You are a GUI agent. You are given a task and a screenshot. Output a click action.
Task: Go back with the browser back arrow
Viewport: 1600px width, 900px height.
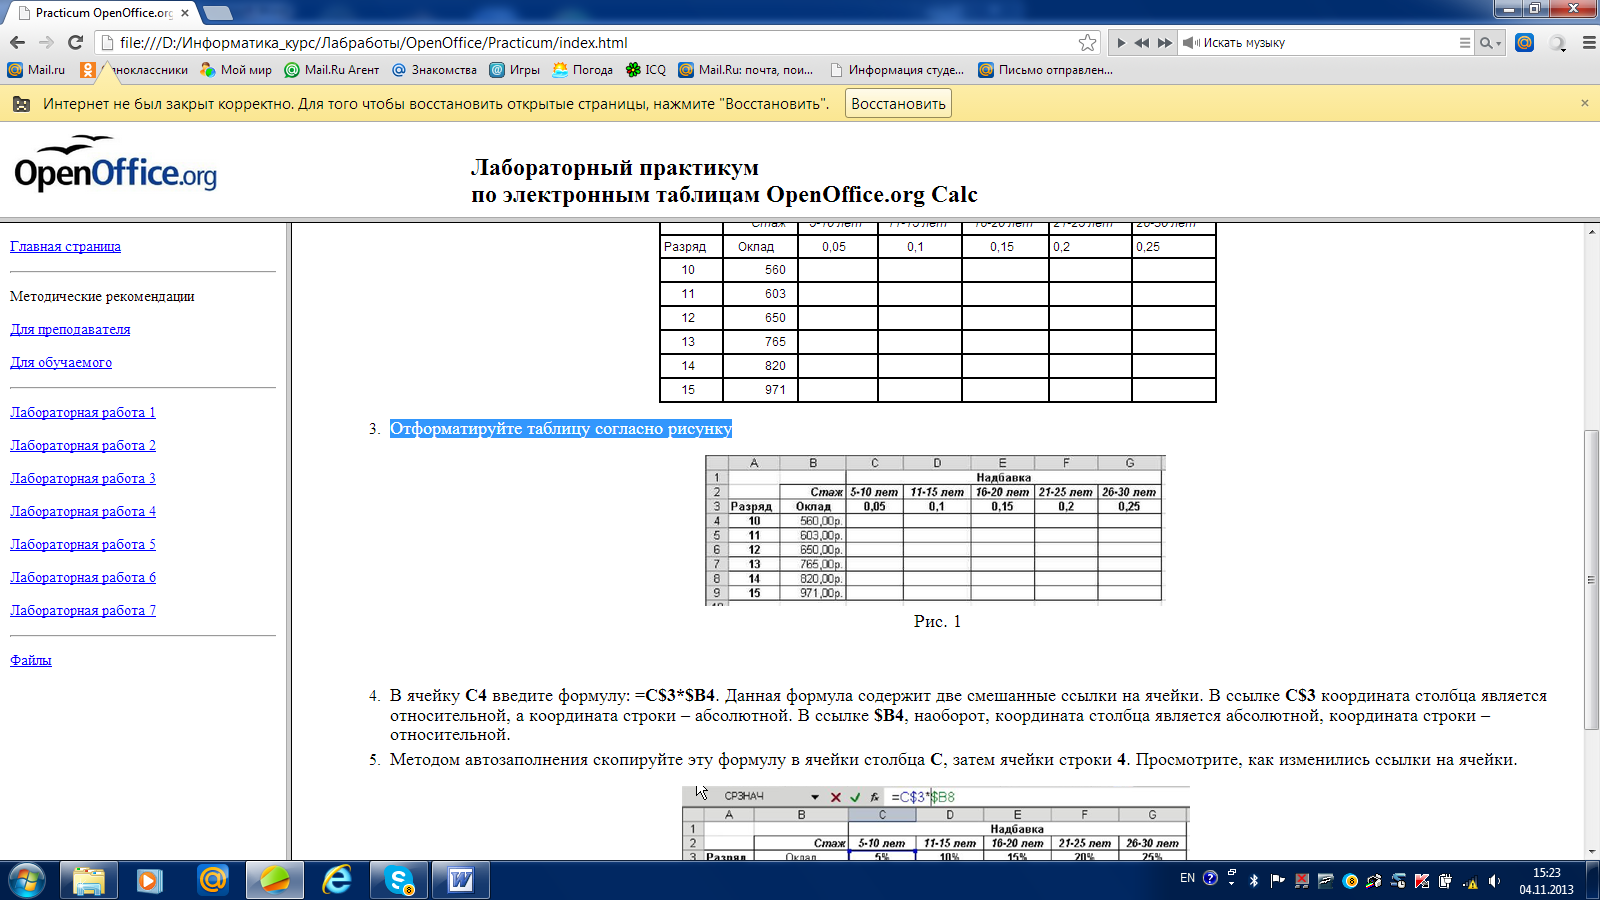(17, 42)
